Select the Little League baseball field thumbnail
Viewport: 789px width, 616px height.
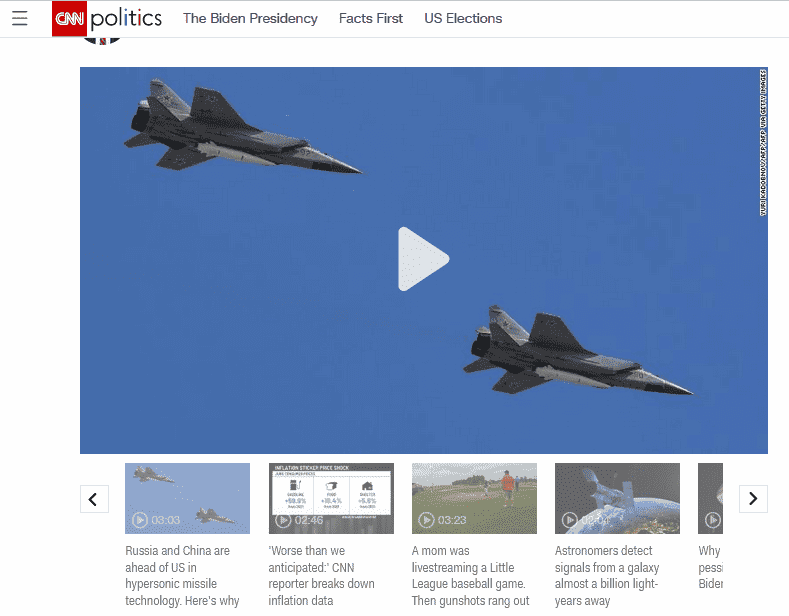coord(474,498)
